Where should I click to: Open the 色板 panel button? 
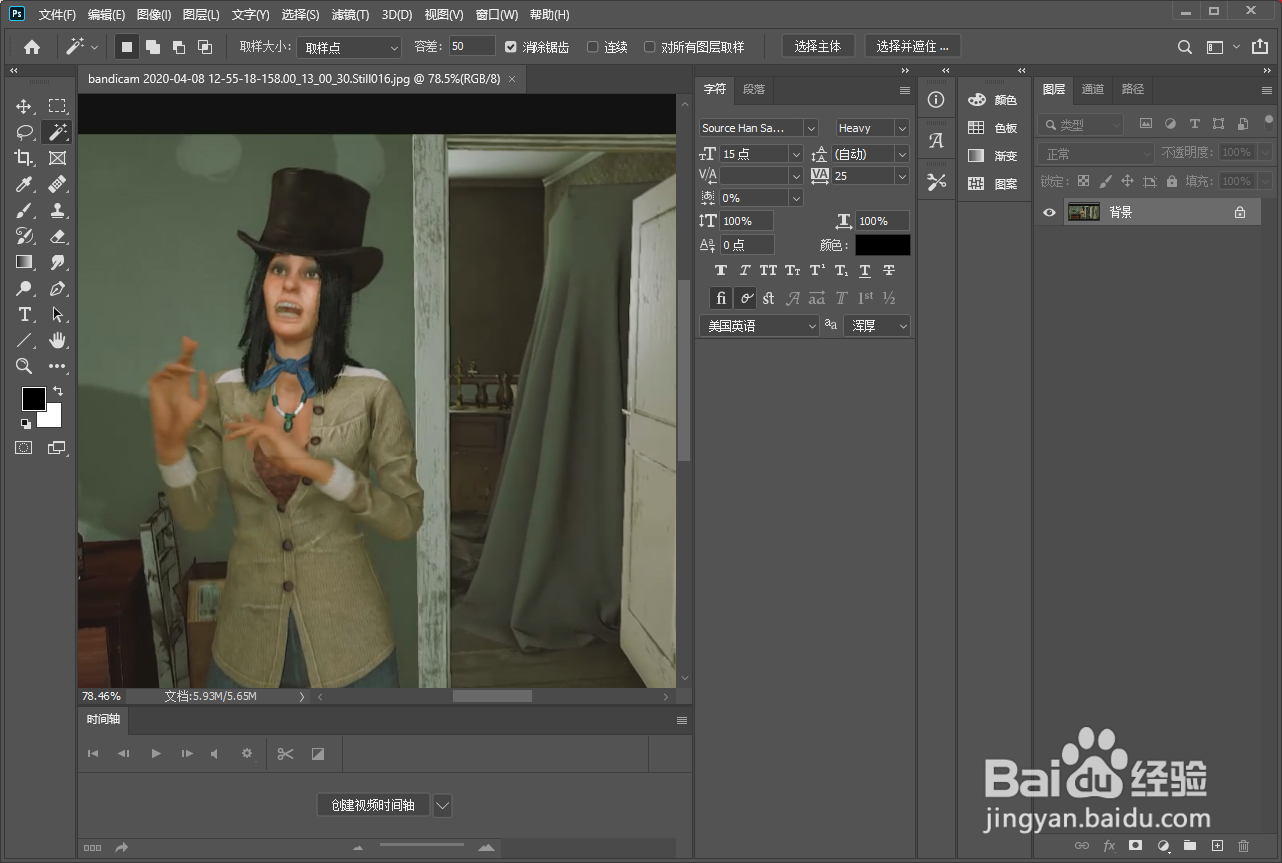point(993,128)
